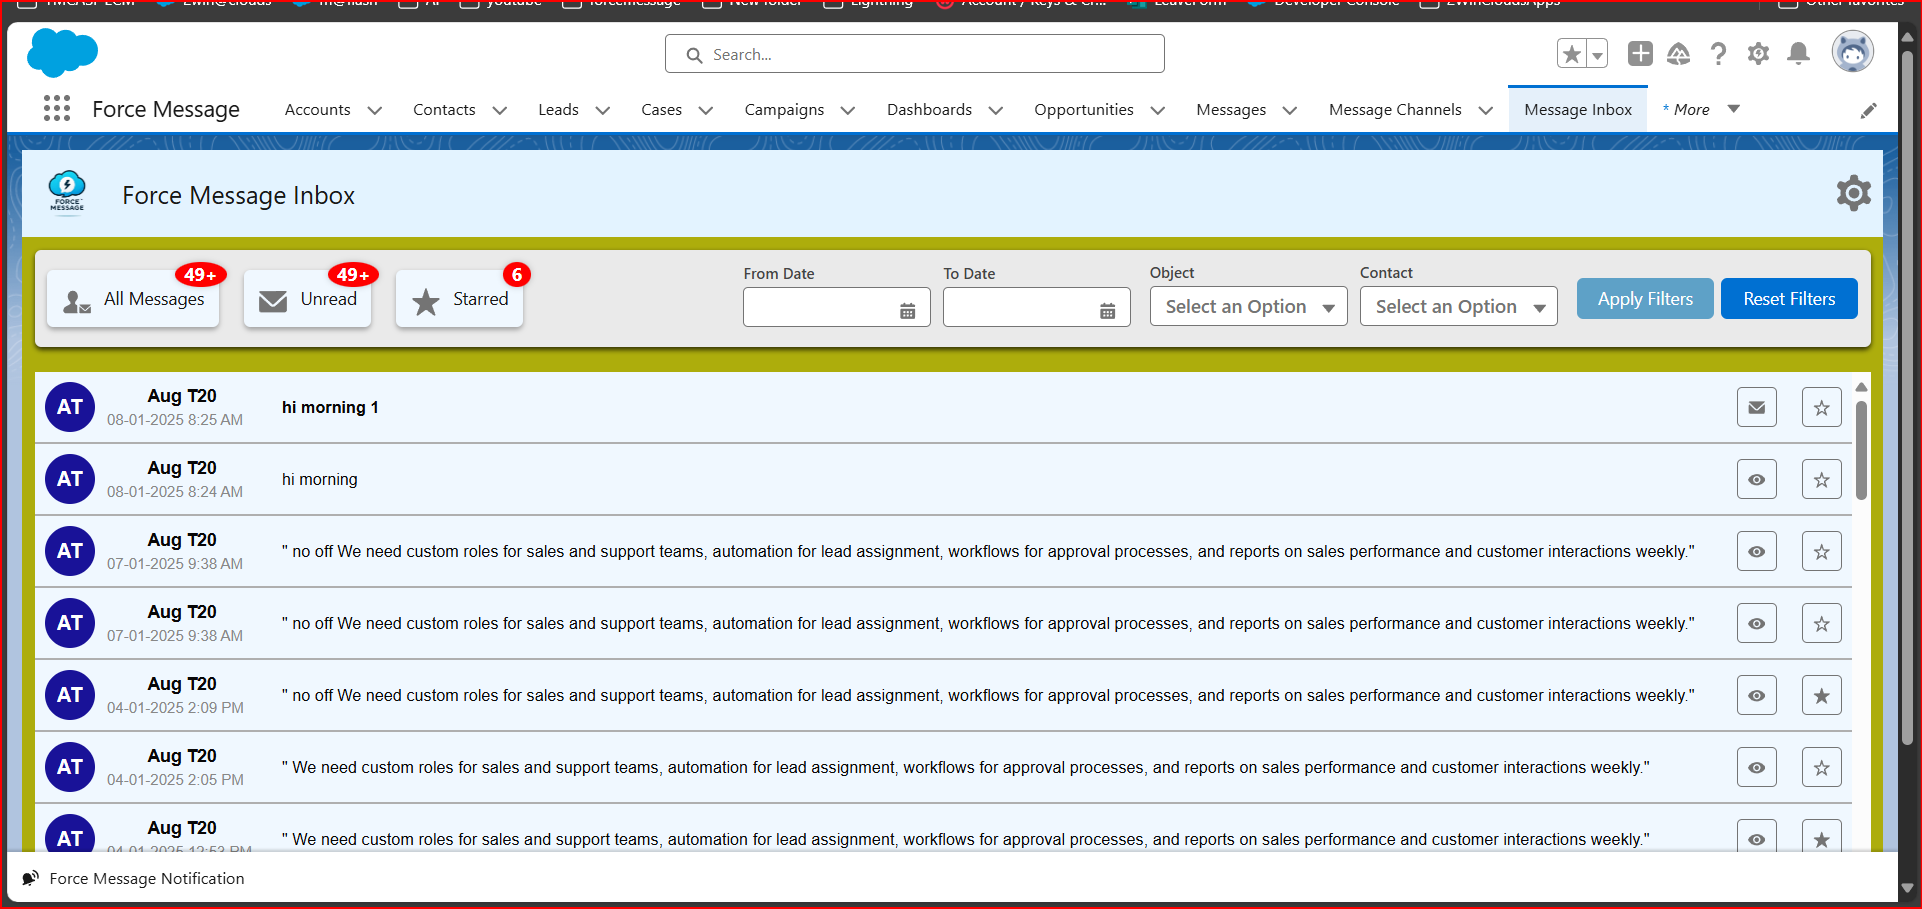Click the Apply Filters button
Screen dimensions: 1922x909
(x=1644, y=299)
